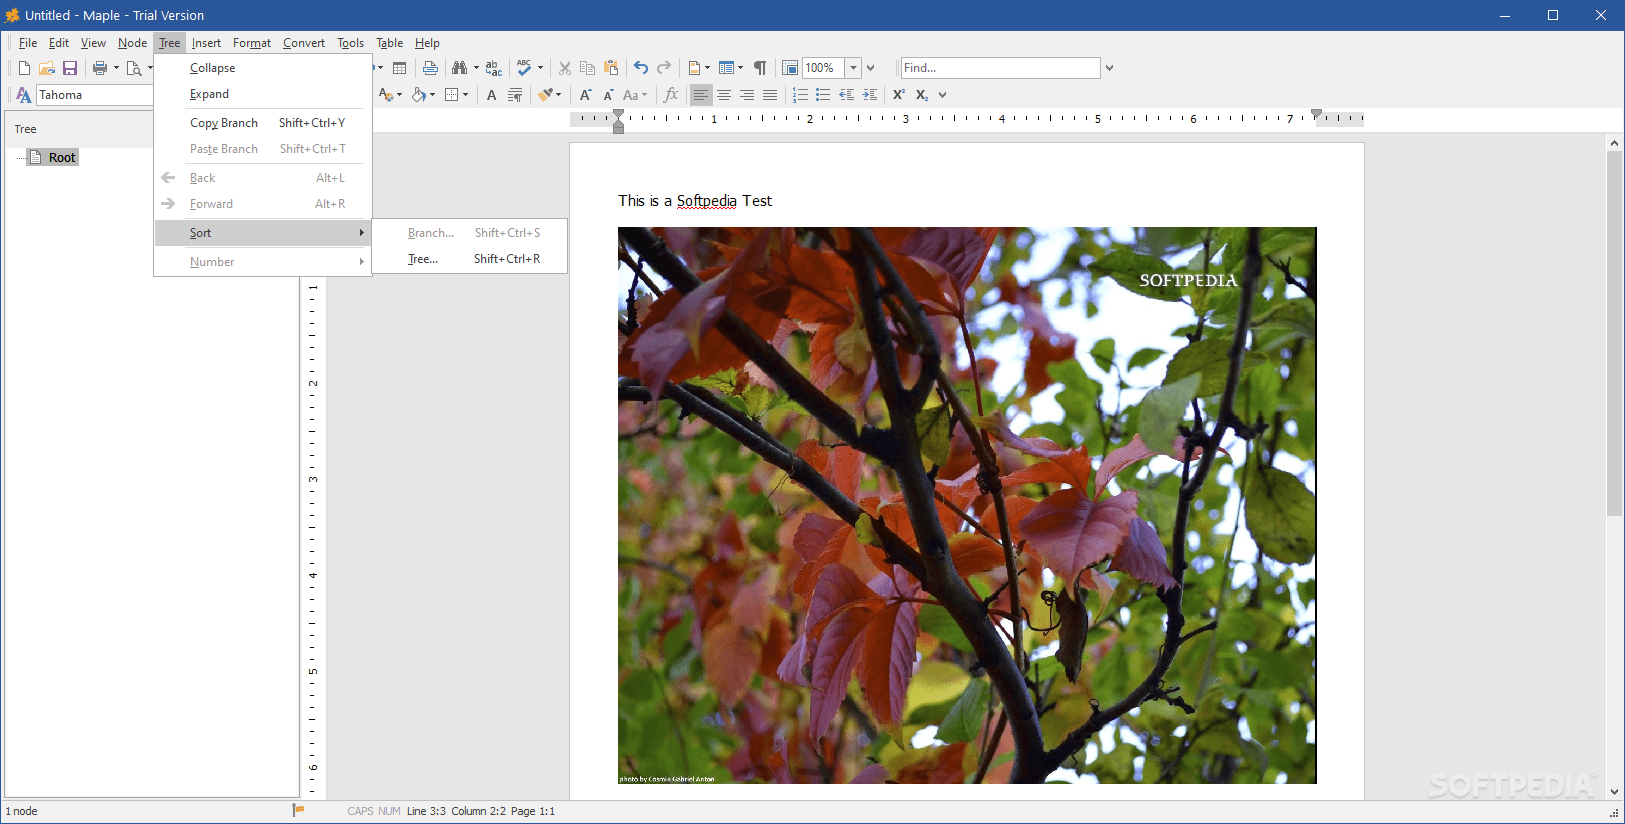The image size is (1625, 824).
Task: Click the Cut scissors icon
Action: point(565,68)
